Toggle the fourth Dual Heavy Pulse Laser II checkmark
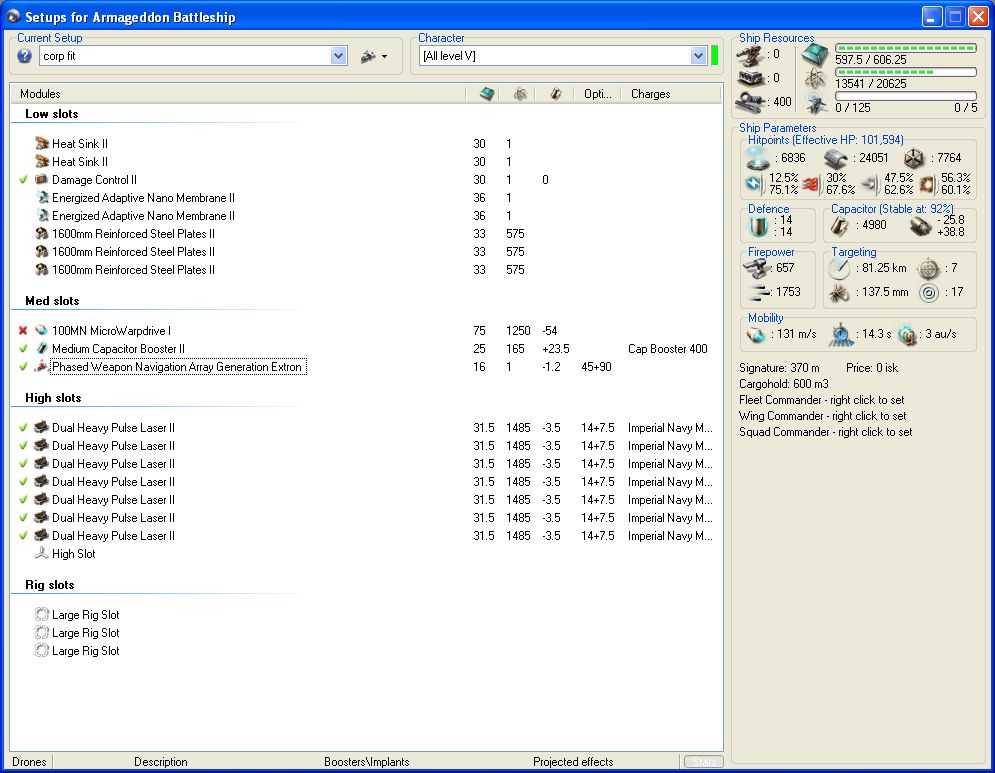 click(x=23, y=482)
